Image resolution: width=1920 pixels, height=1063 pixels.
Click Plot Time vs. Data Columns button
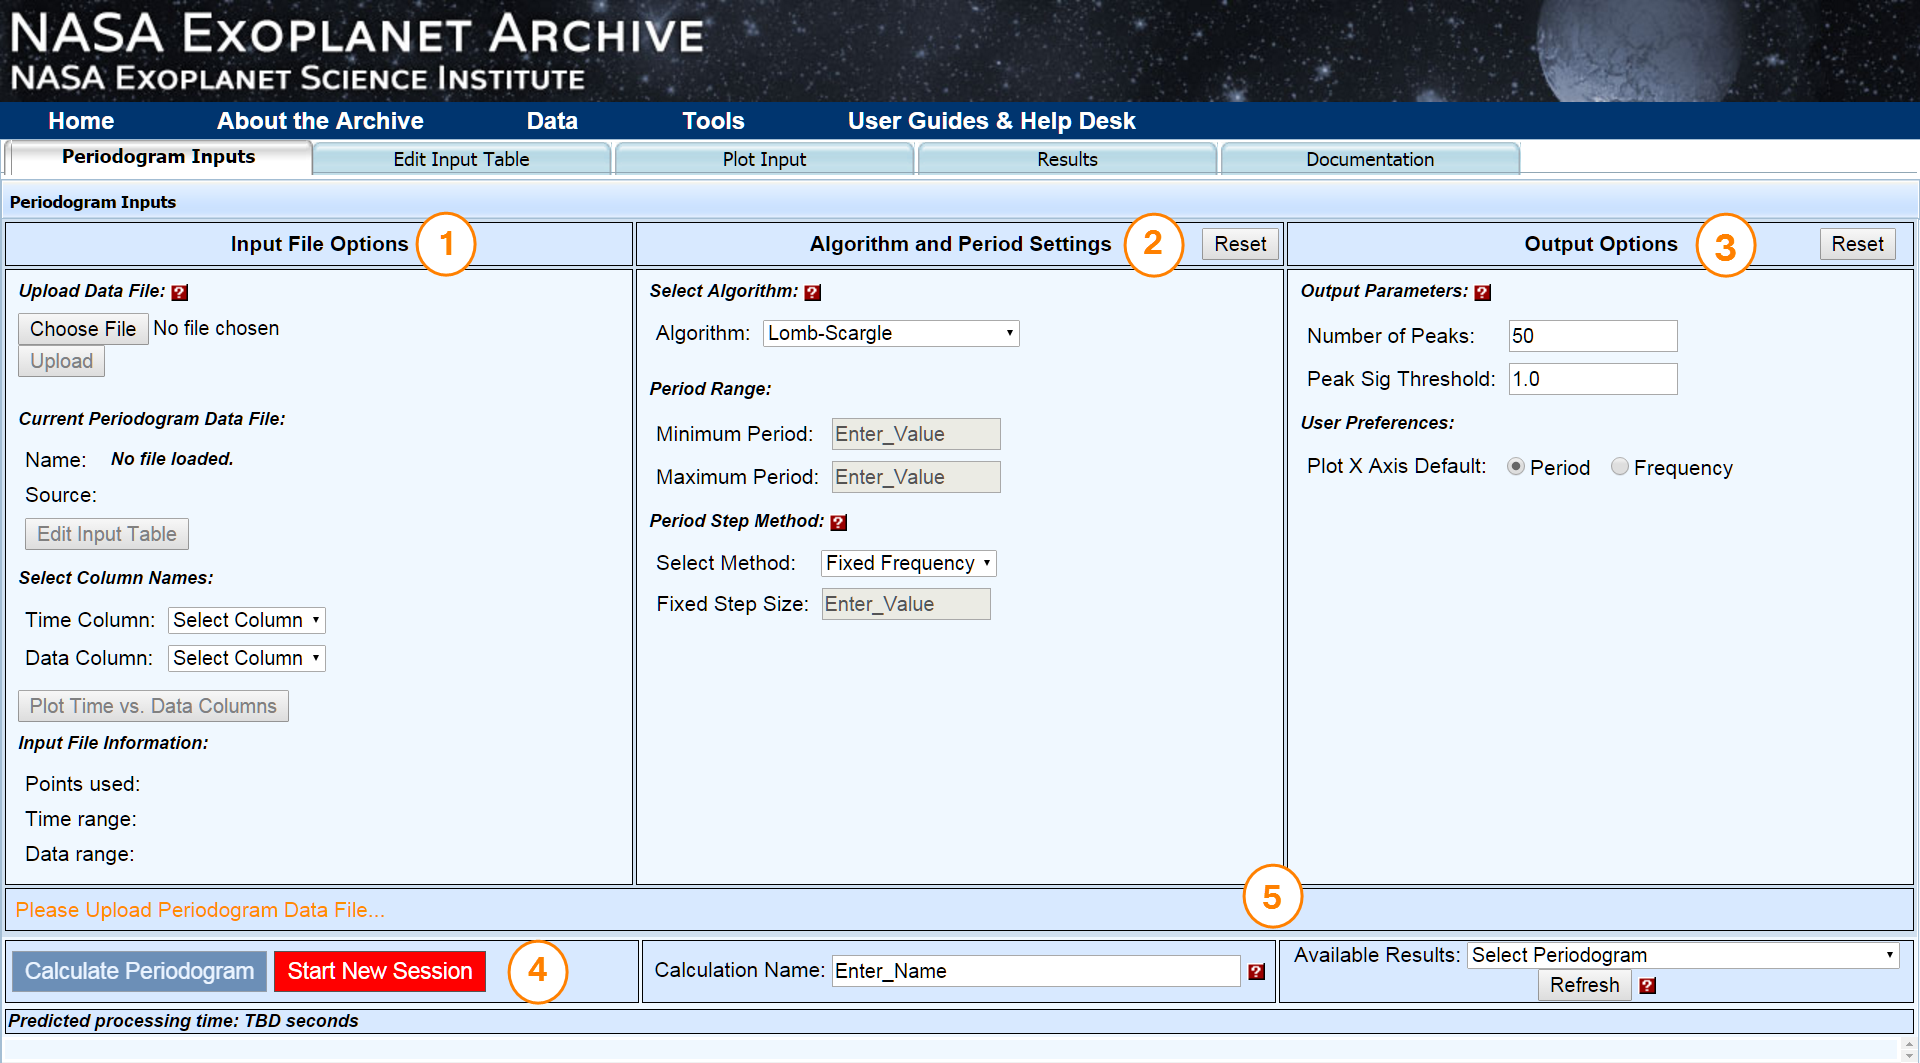click(153, 706)
